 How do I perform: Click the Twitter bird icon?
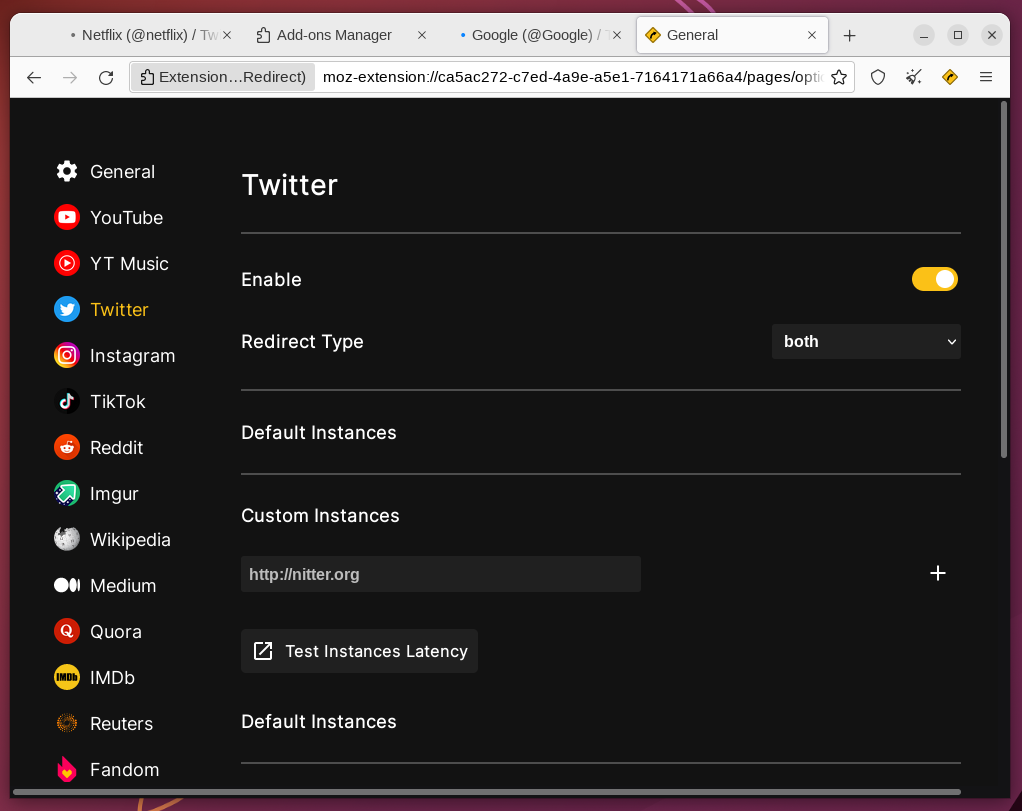point(66,310)
